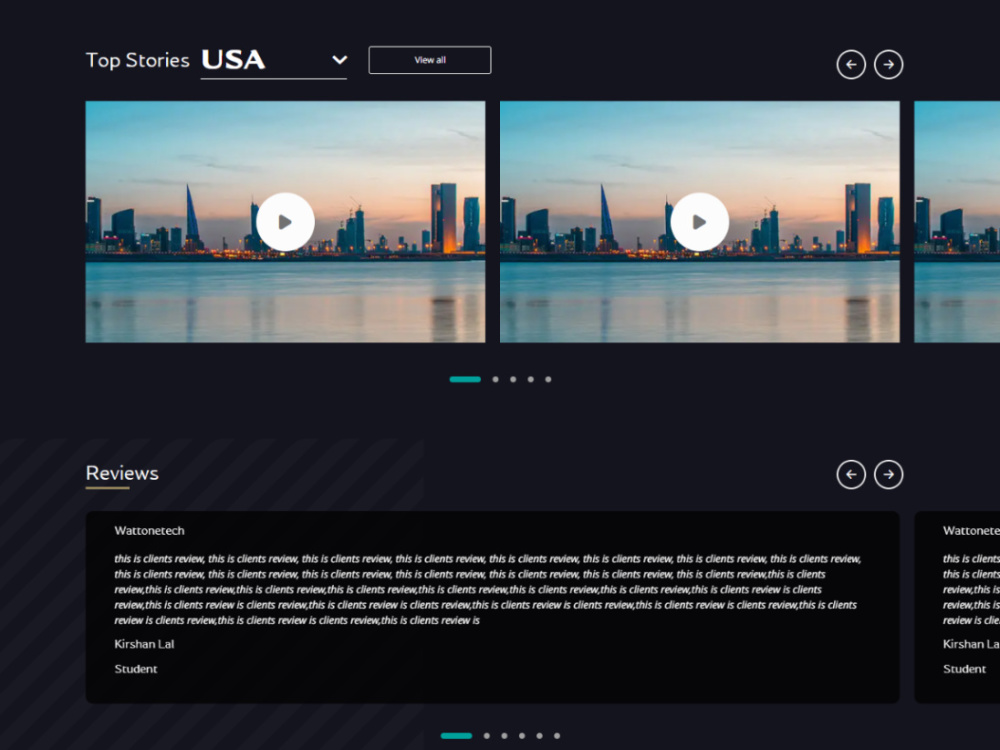
Task: Open the partially visible third story thumbnail
Action: 957,222
